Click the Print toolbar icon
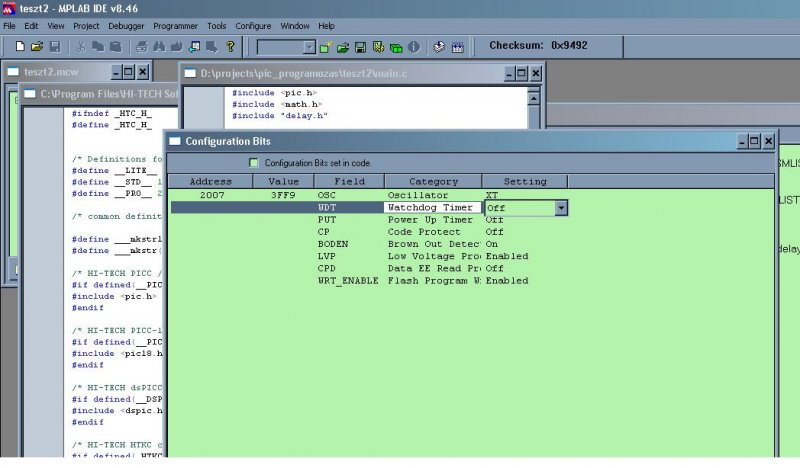 pos(142,46)
